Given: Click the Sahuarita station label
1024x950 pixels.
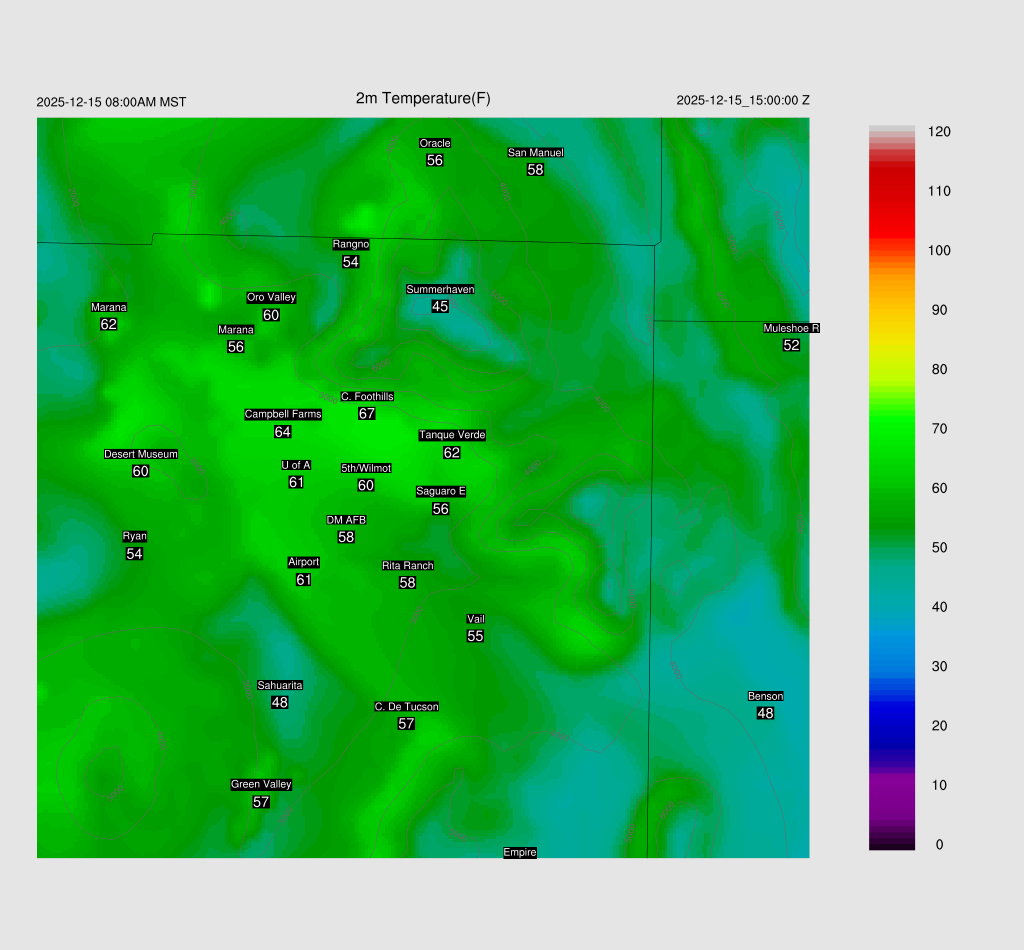Looking at the screenshot, I should tap(280, 685).
